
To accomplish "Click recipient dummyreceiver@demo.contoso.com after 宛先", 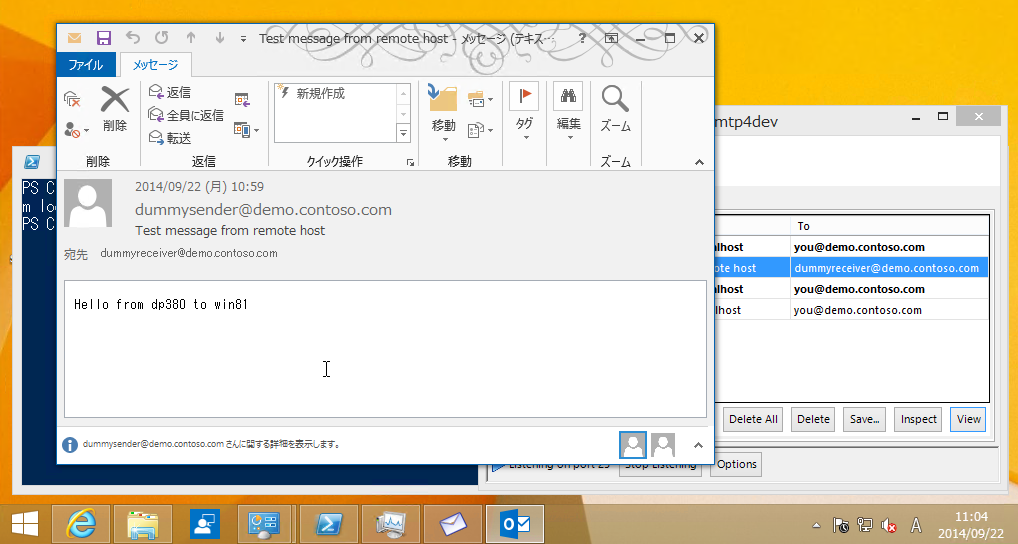I will click(189, 253).
